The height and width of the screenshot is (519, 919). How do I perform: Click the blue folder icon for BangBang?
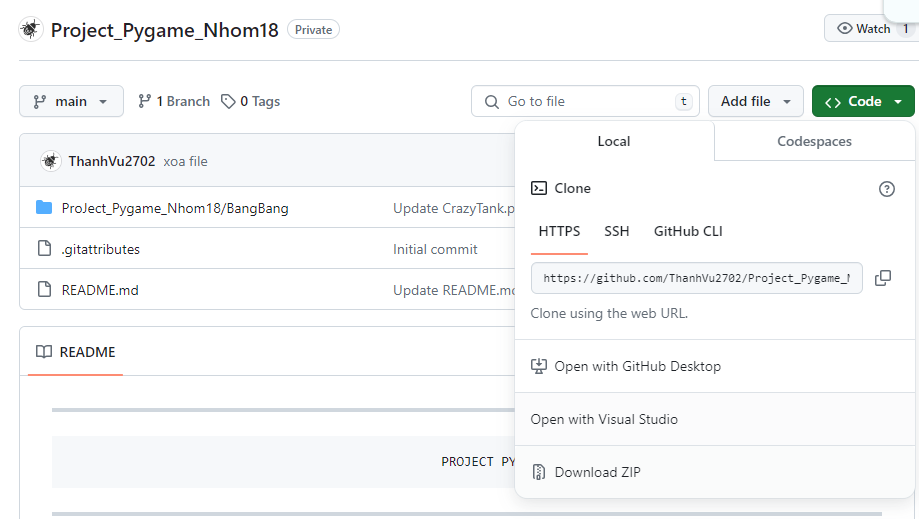click(x=44, y=207)
